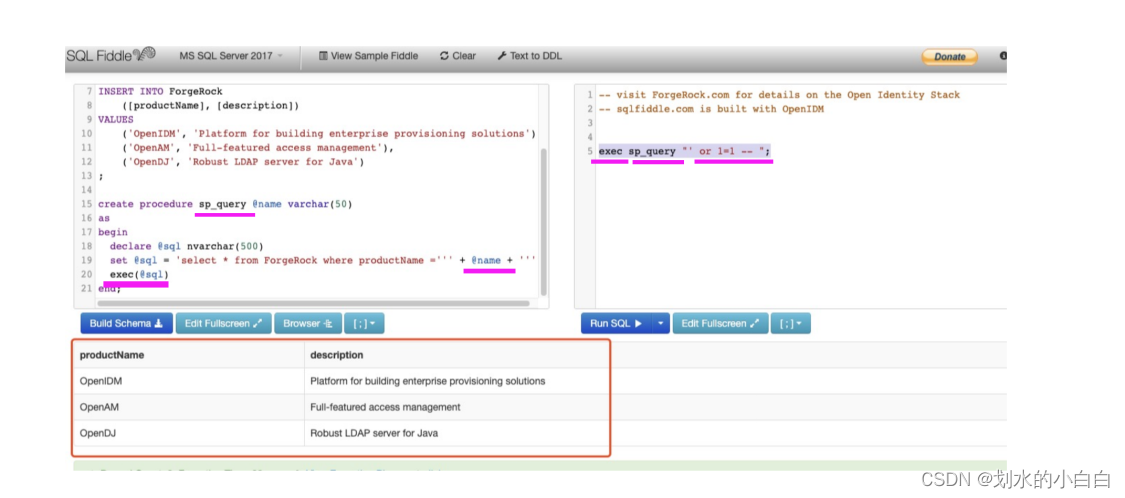Image resolution: width=1125 pixels, height=498 pixels.
Task: Click the Text to DDL wrench icon
Action: tap(502, 56)
